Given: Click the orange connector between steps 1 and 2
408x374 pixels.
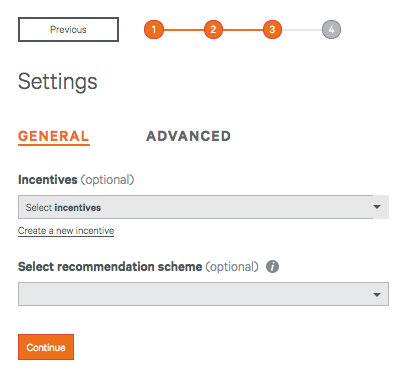Looking at the screenshot, I should (184, 30).
